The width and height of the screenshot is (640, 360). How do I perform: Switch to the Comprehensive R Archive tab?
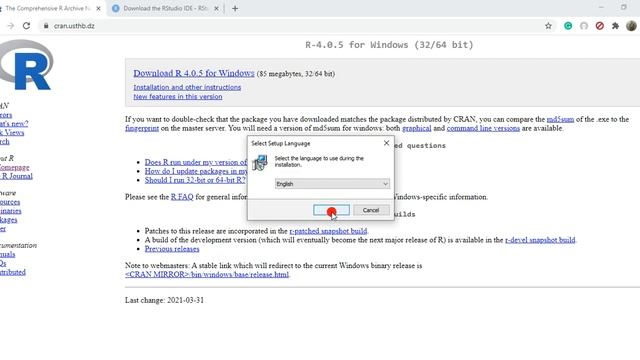tap(51, 8)
